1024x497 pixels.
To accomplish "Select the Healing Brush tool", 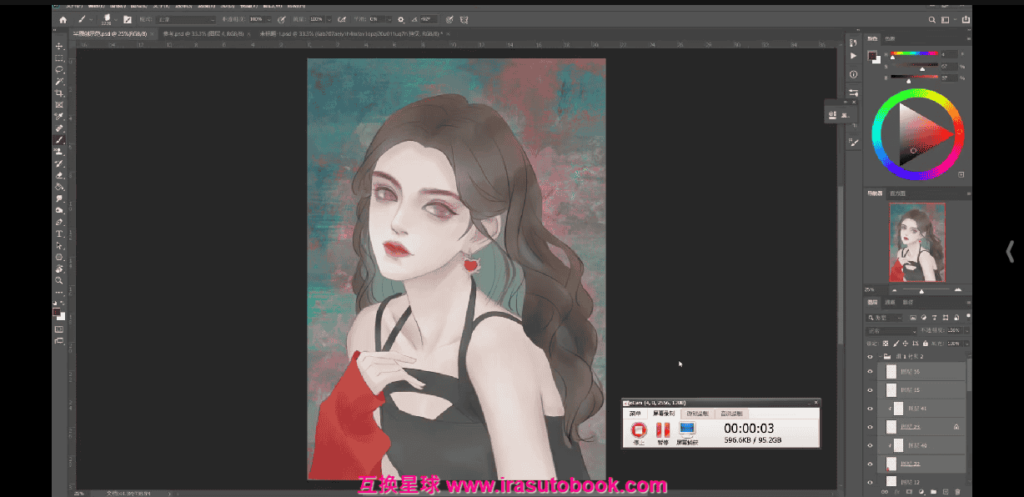I will [59, 129].
